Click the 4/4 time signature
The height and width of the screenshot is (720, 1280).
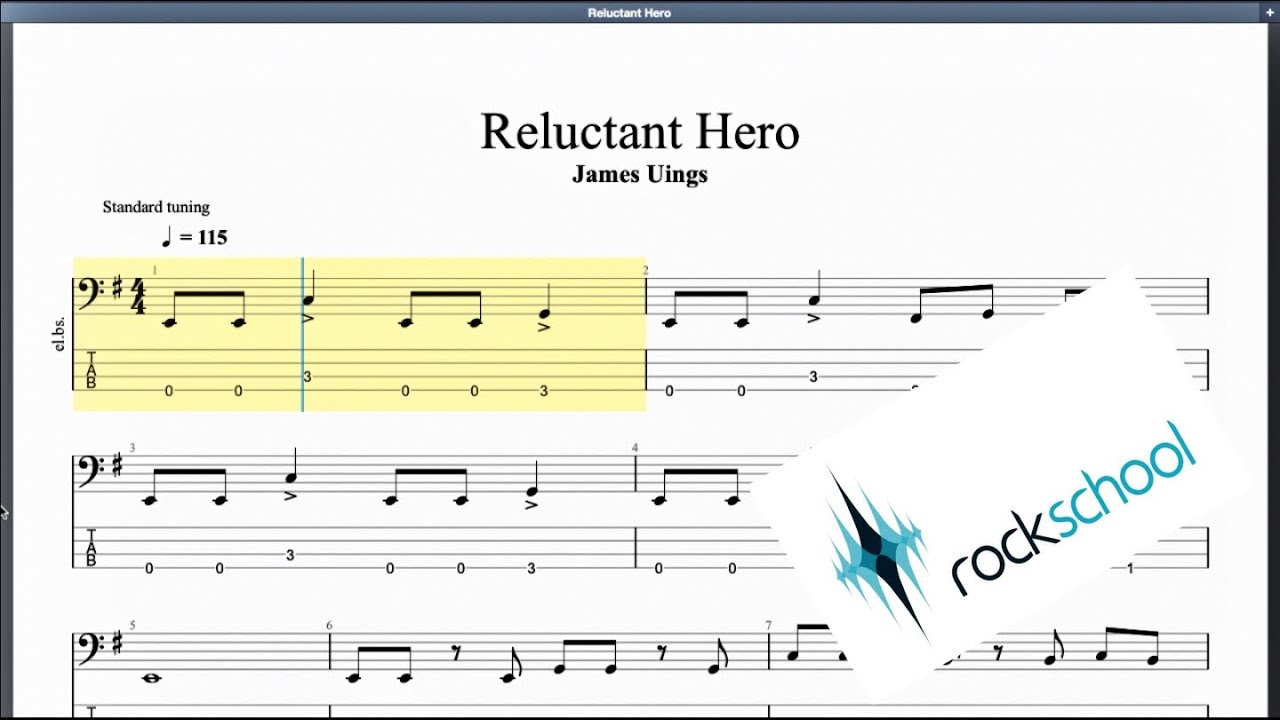(138, 298)
